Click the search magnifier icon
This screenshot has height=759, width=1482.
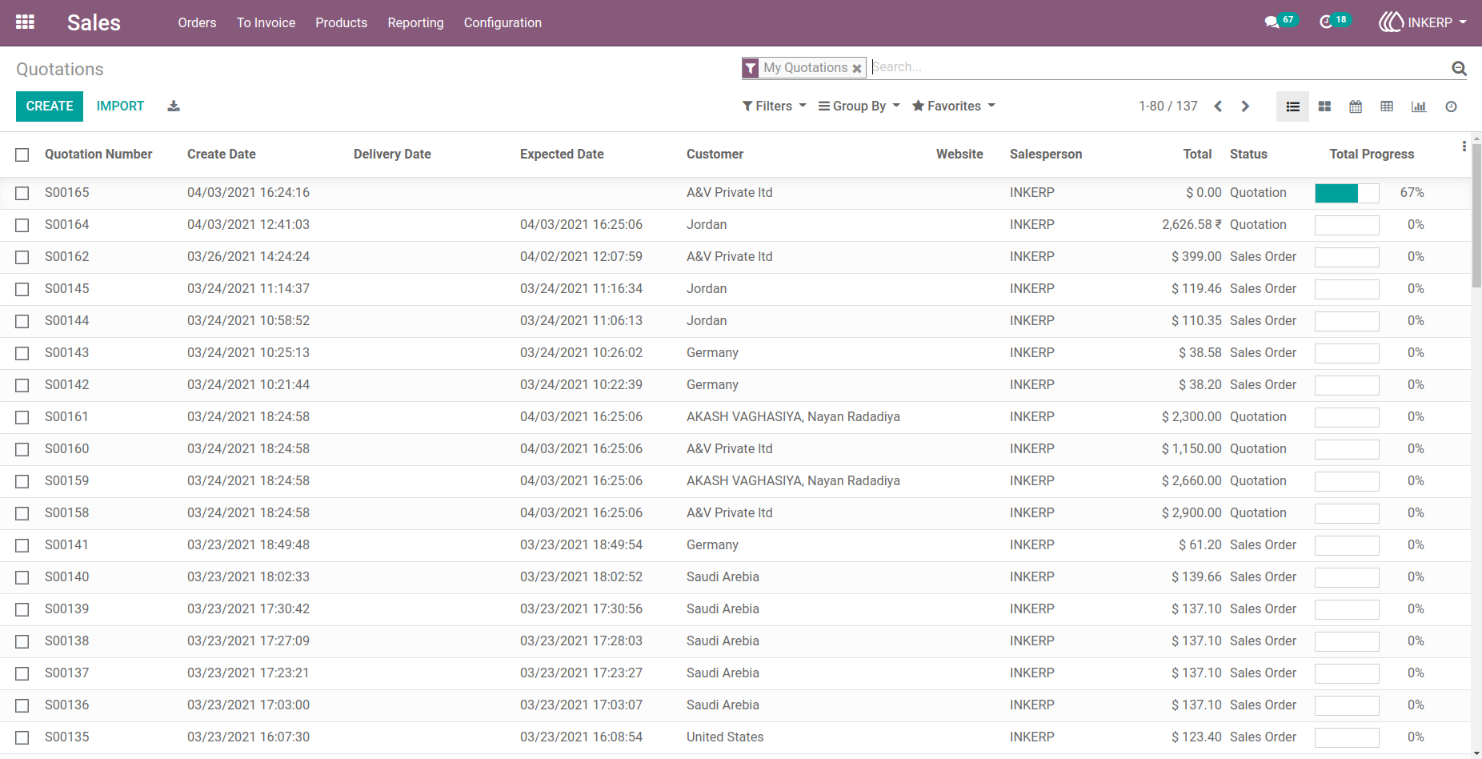[x=1459, y=68]
